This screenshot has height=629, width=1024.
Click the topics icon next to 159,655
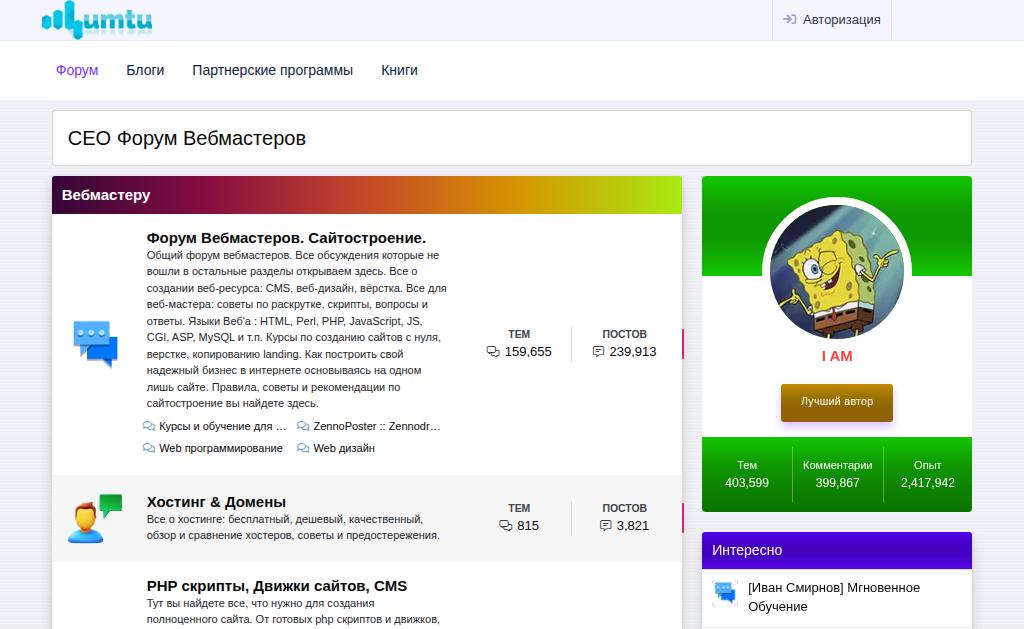[x=493, y=351]
